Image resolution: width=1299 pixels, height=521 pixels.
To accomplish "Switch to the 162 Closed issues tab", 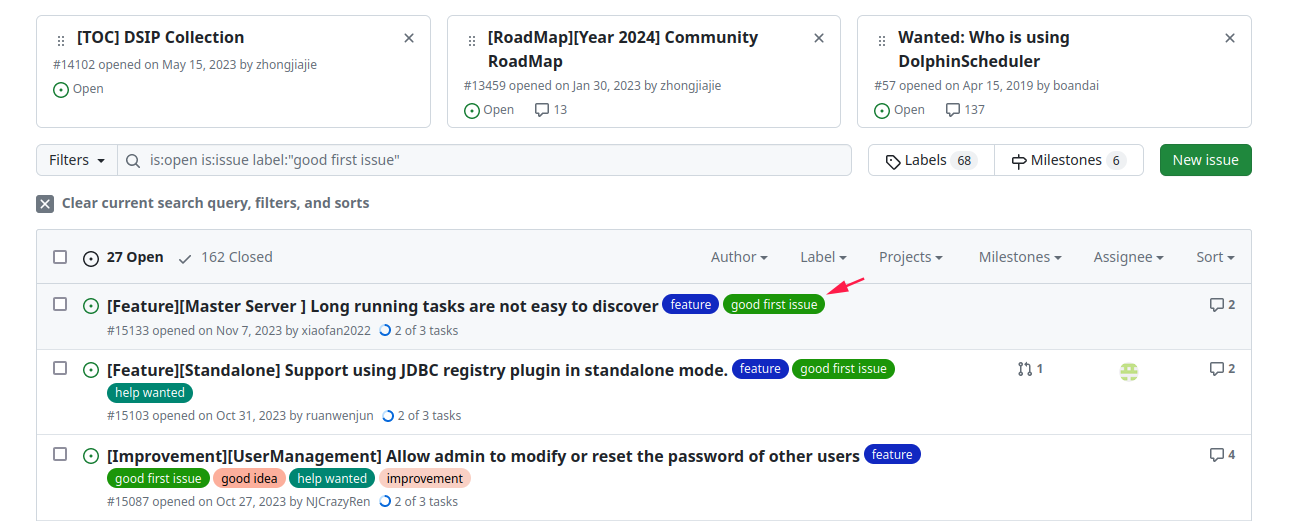I will pyautogui.click(x=225, y=257).
